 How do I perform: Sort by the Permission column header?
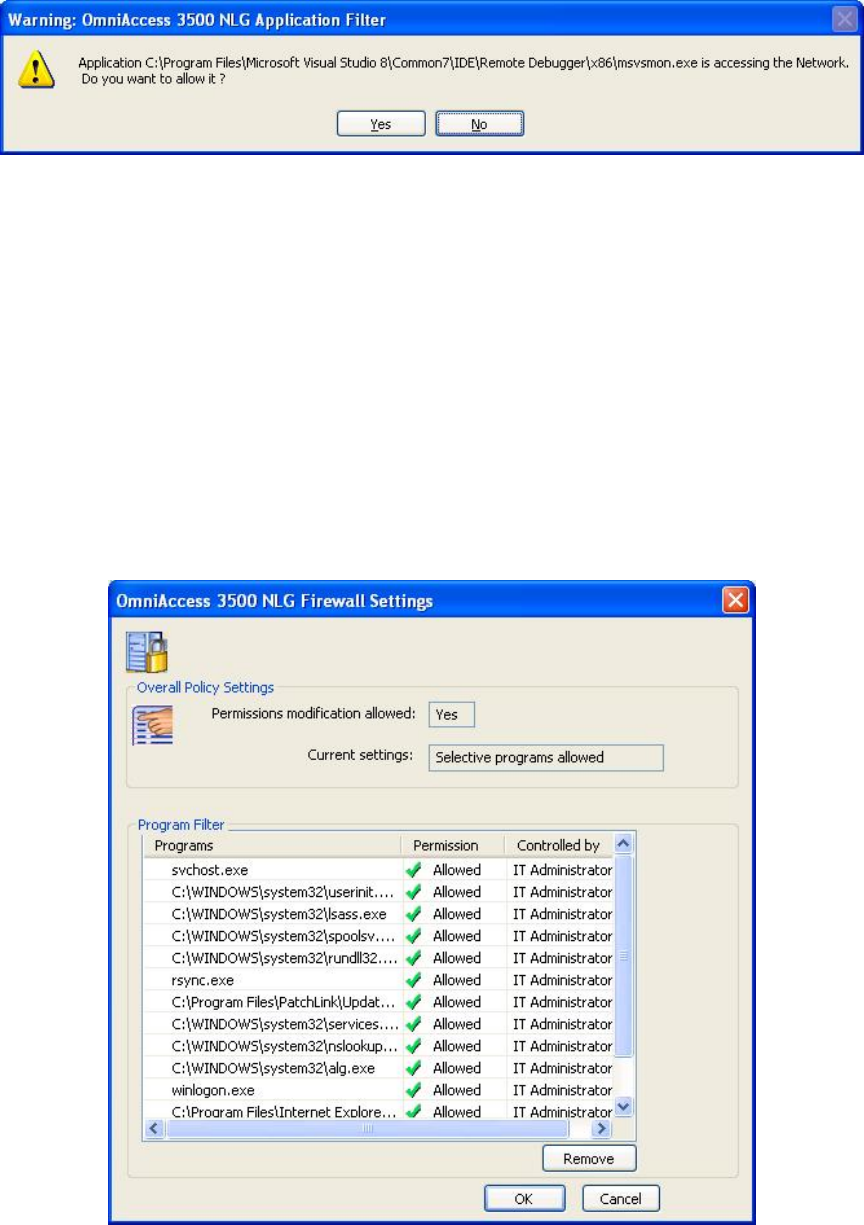(453, 845)
